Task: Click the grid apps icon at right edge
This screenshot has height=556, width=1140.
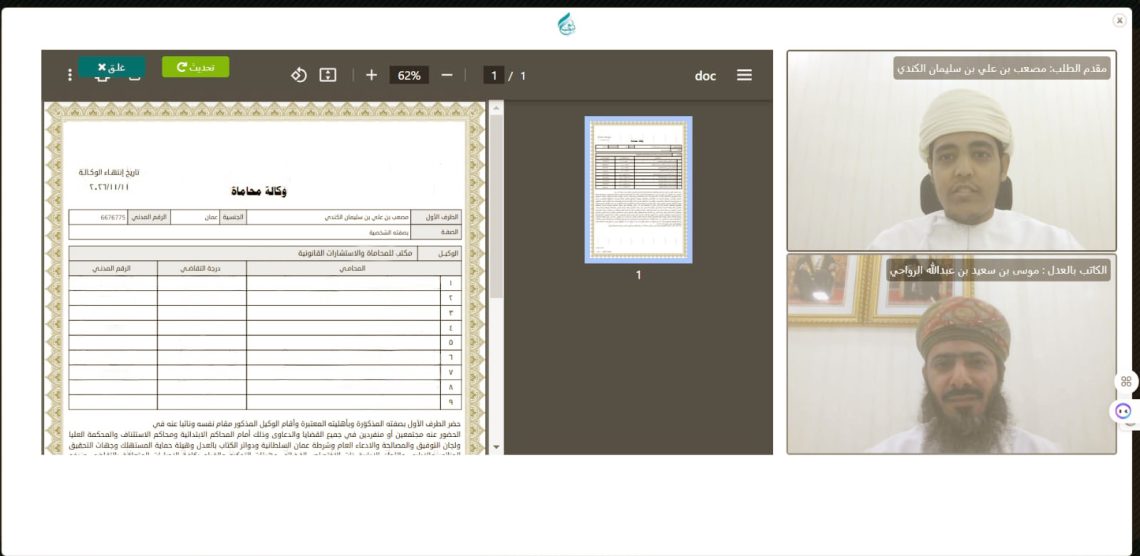Action: click(1125, 382)
